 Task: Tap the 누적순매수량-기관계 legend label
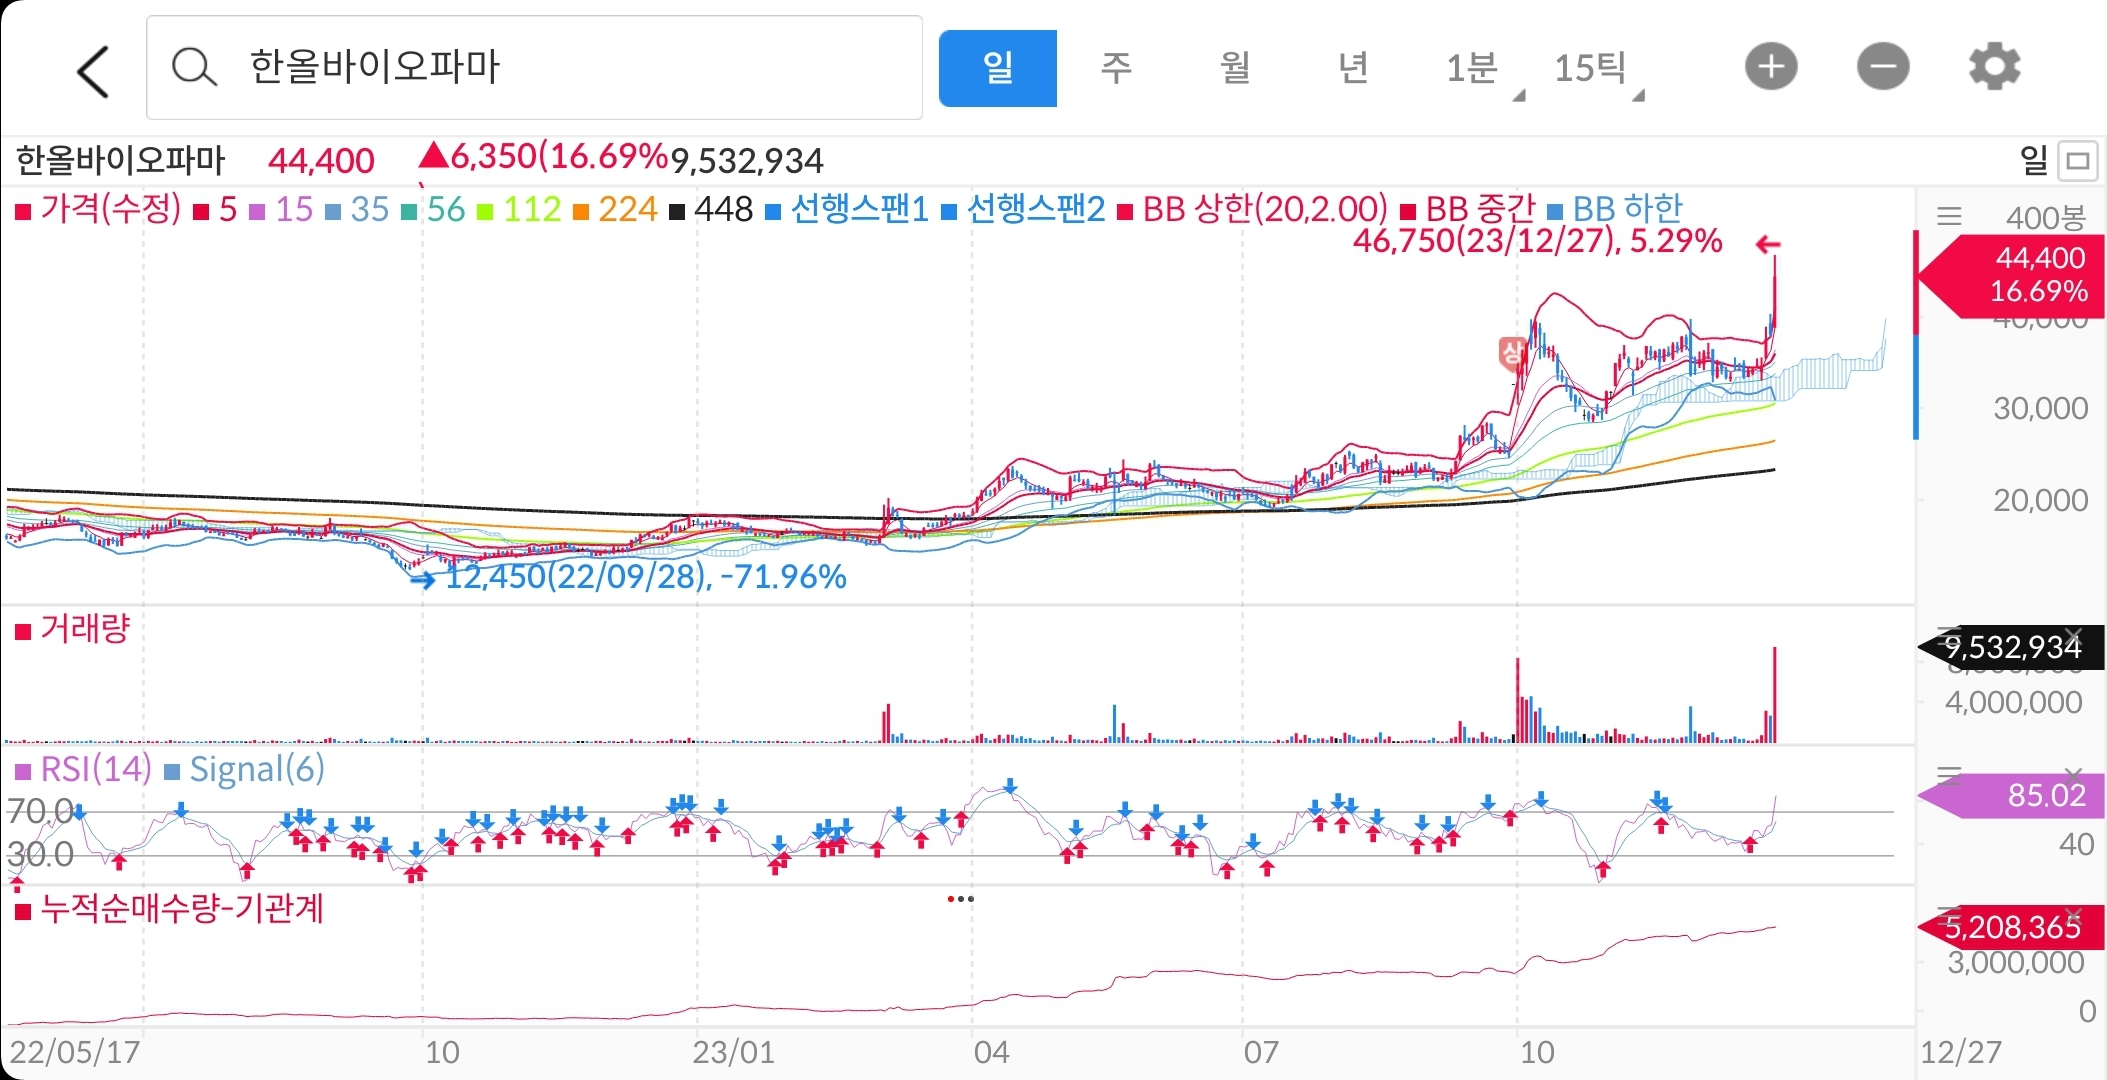[169, 909]
